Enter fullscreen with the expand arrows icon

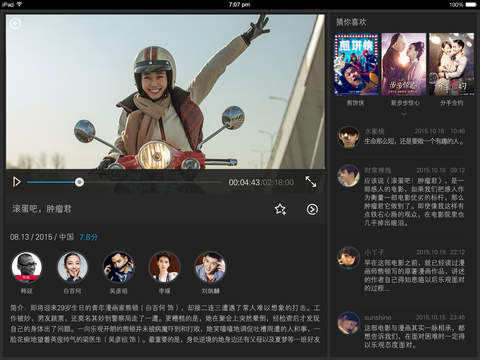tap(311, 182)
